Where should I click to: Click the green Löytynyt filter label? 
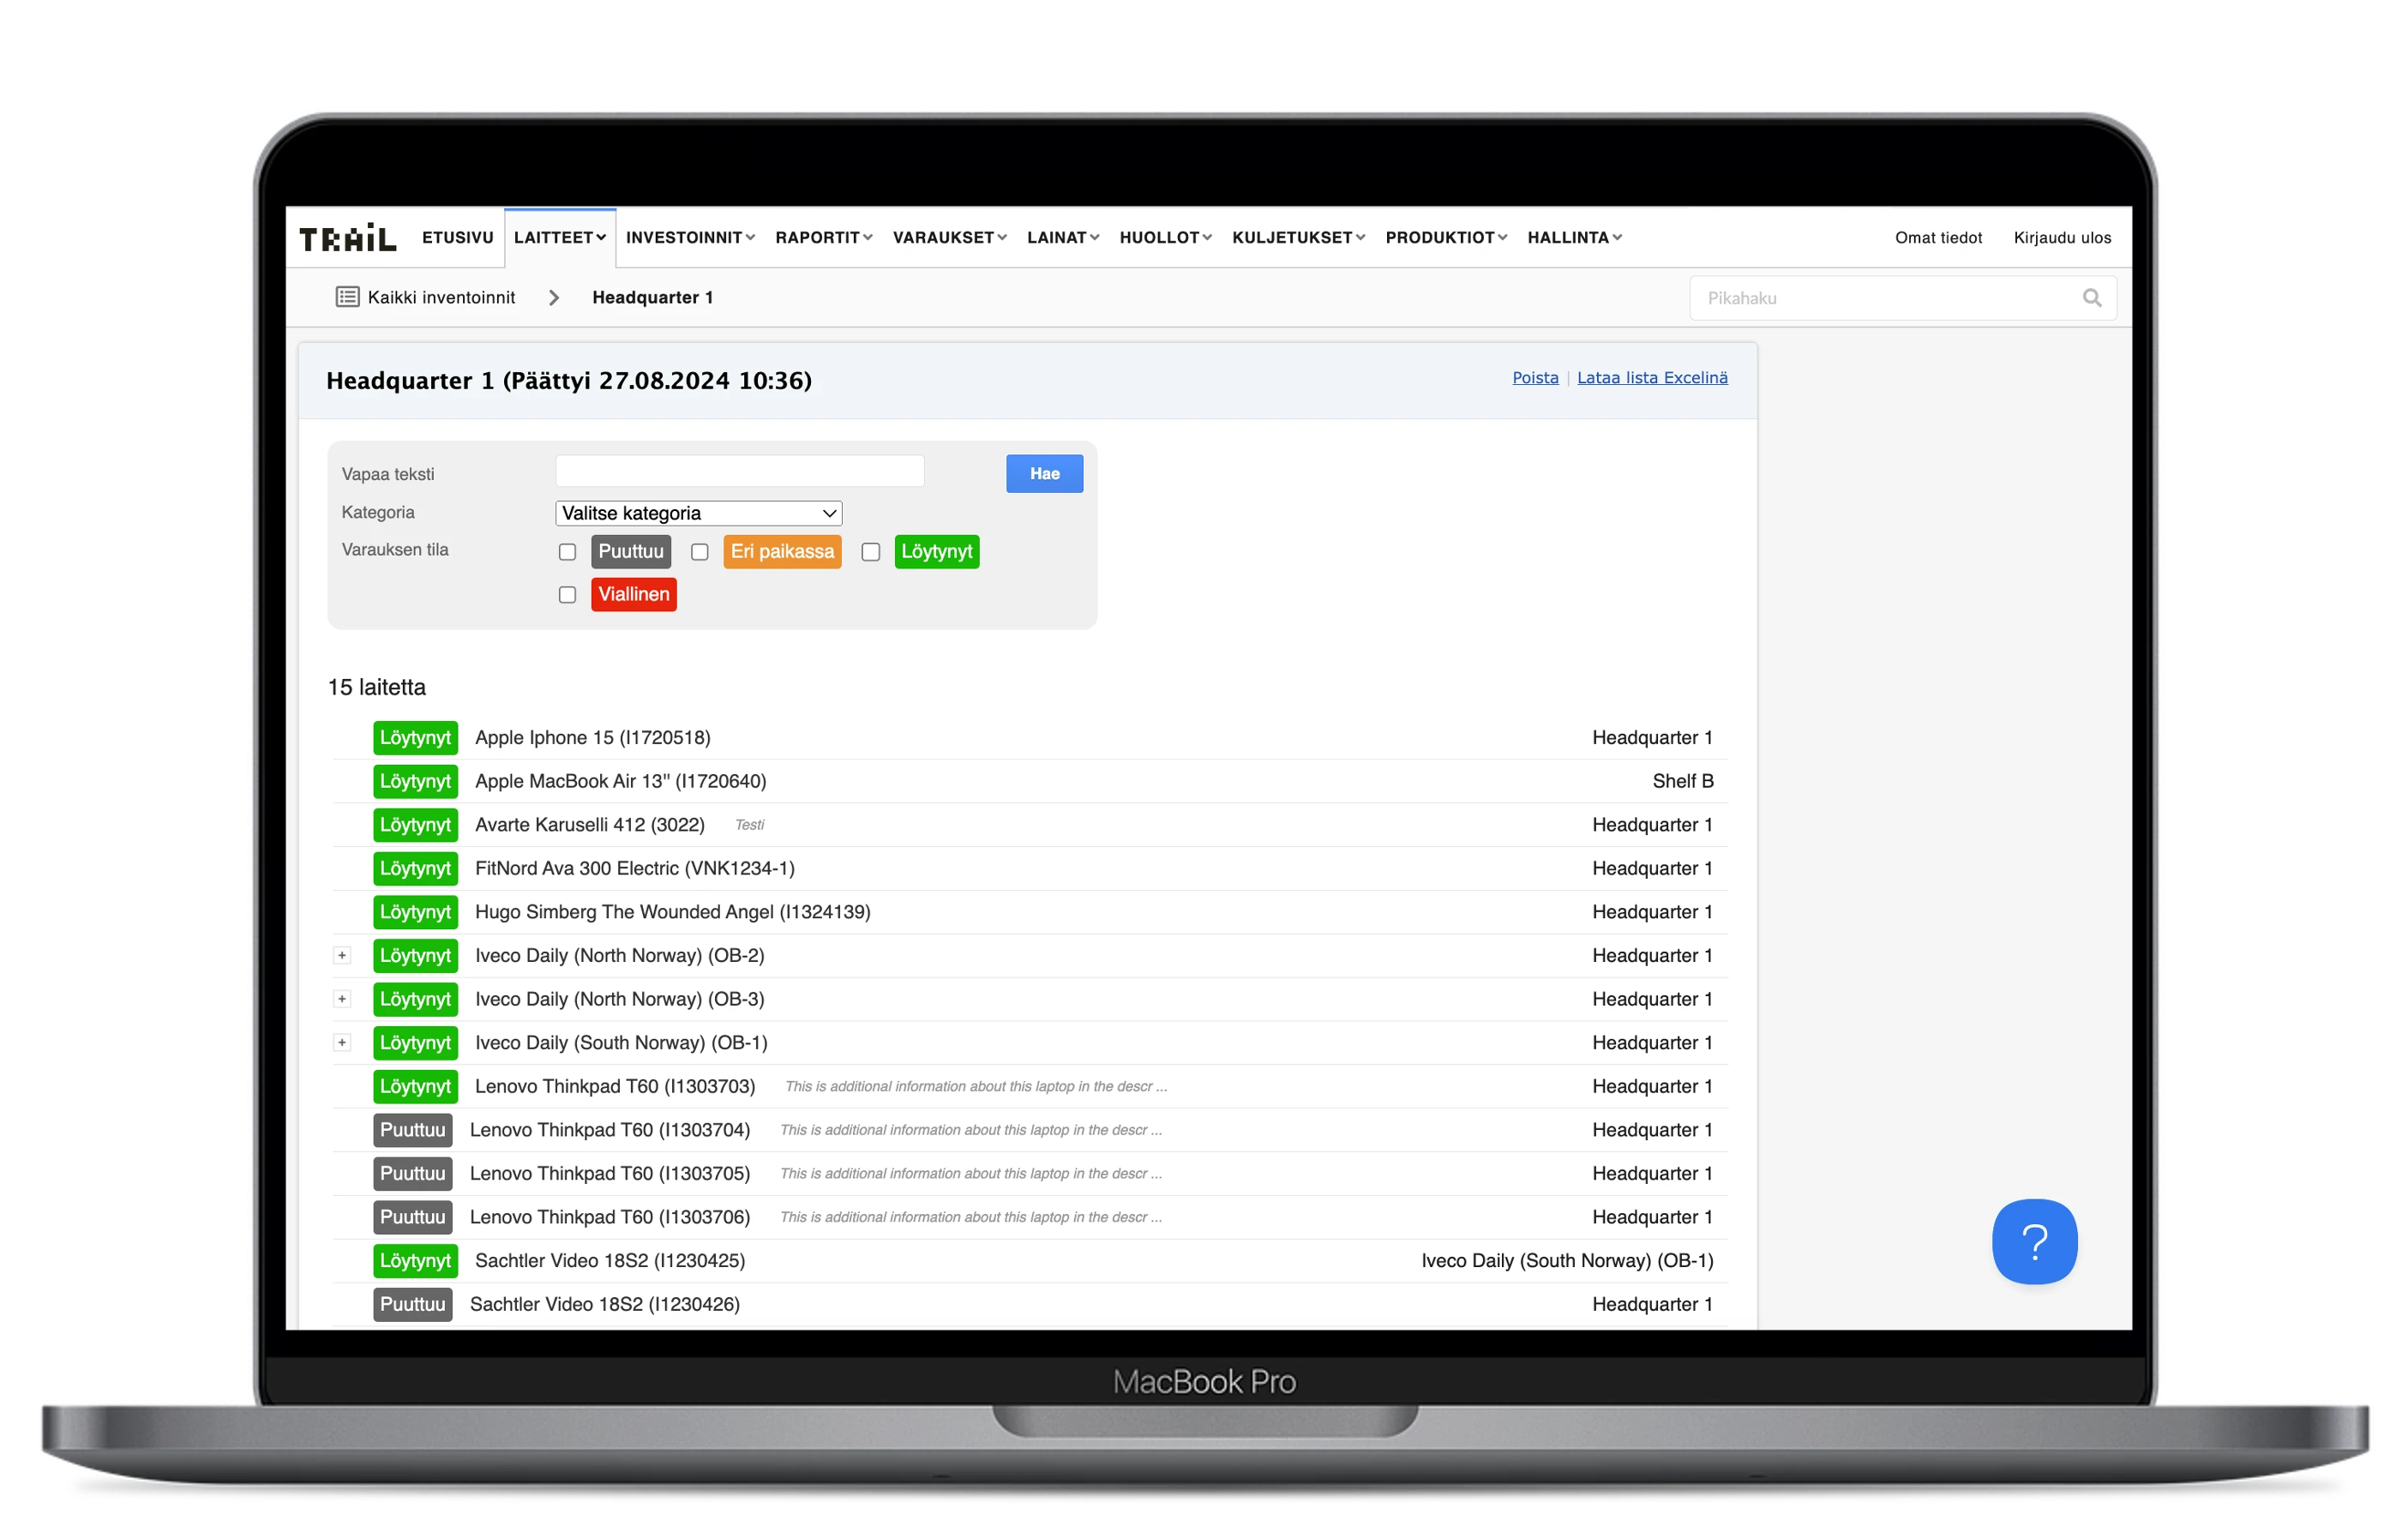pyautogui.click(x=936, y=552)
